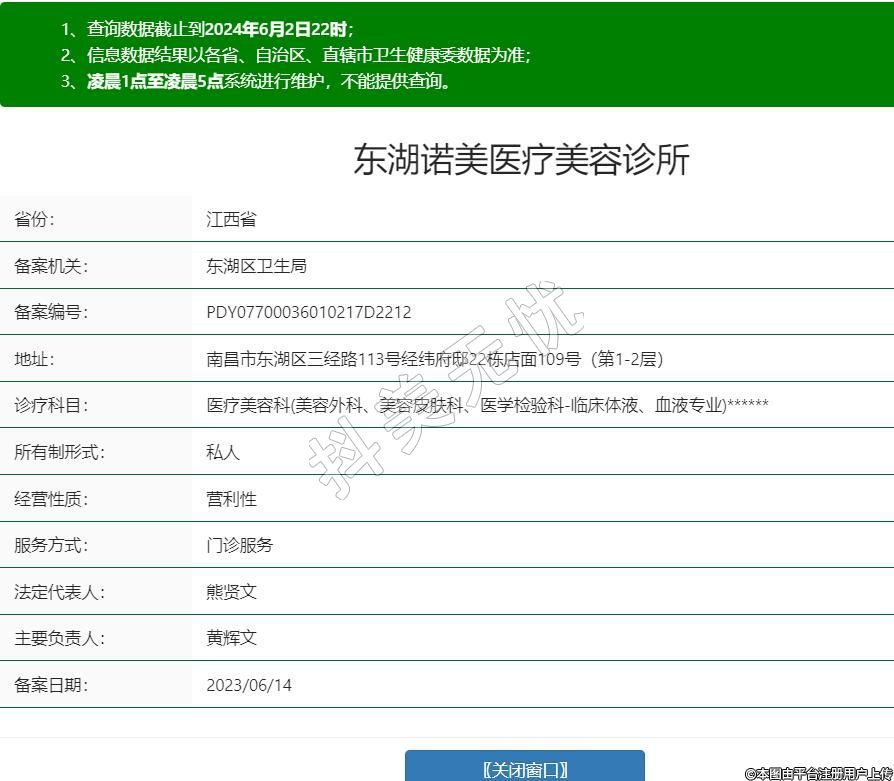
Task: Click the 江西省 province value
Action: [x=231, y=219]
